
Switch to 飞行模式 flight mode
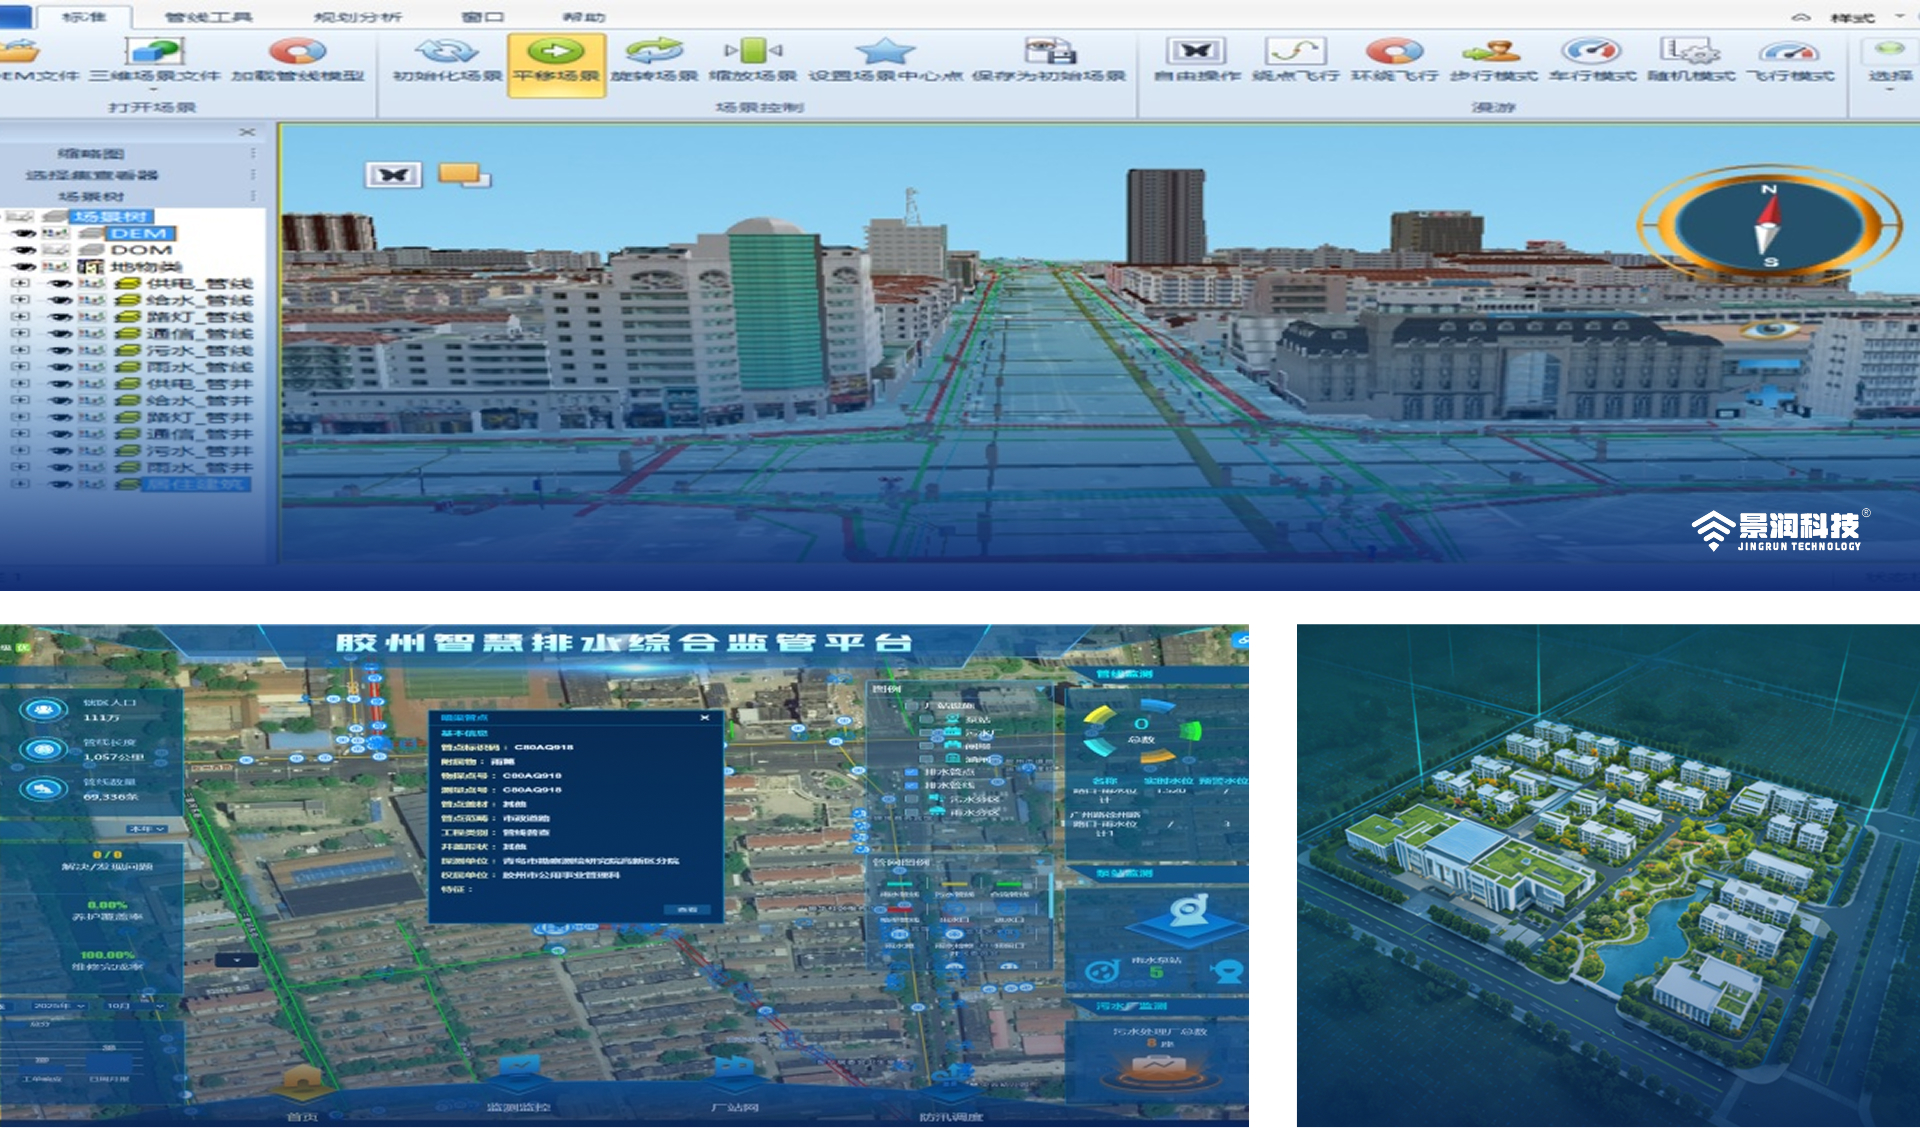(1789, 60)
